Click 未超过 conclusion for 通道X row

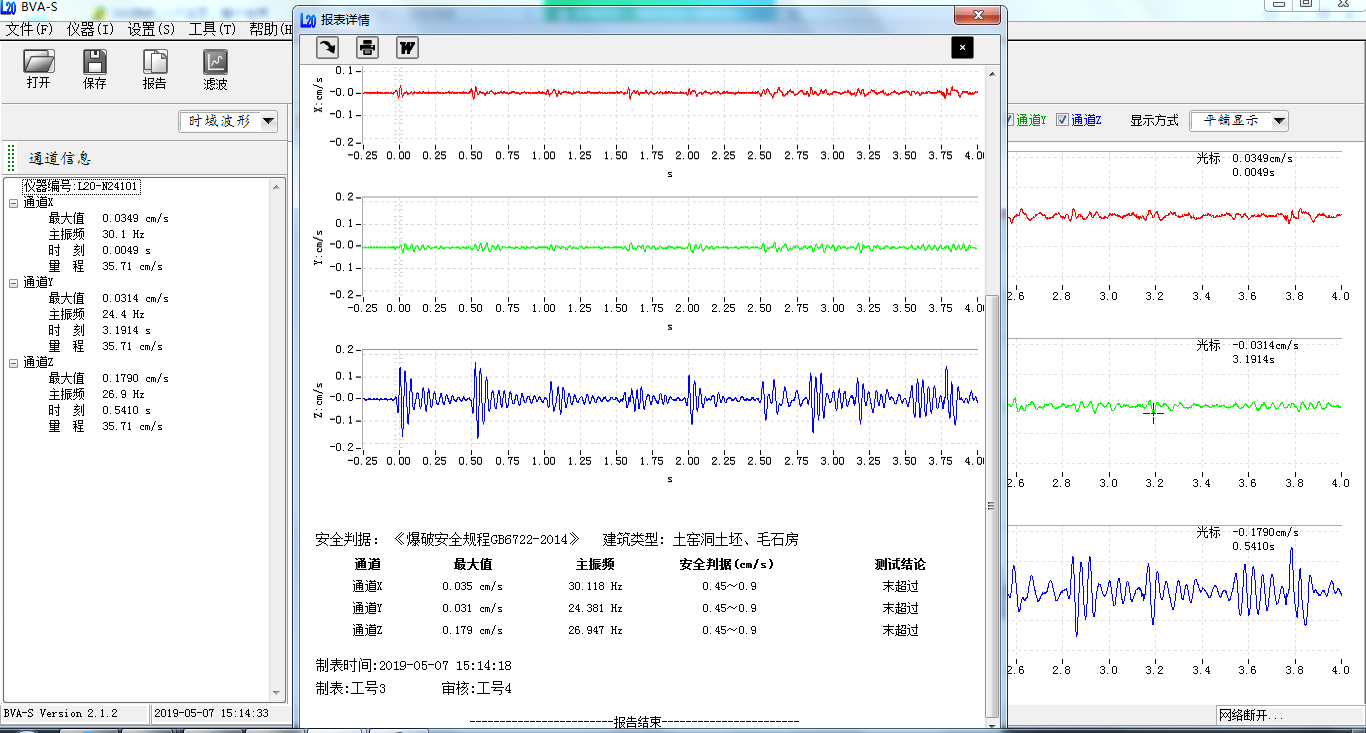click(x=900, y=586)
